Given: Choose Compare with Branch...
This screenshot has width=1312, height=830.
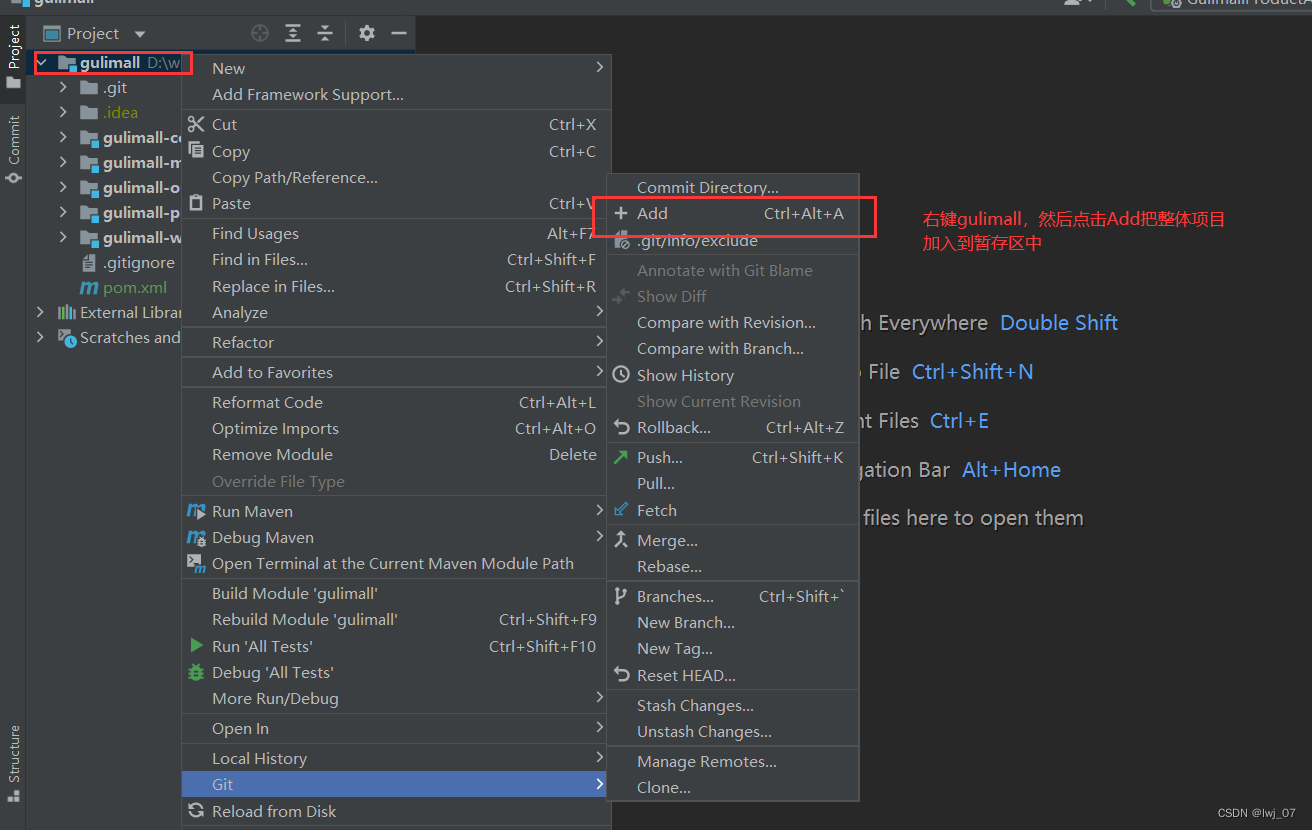Looking at the screenshot, I should click(733, 348).
